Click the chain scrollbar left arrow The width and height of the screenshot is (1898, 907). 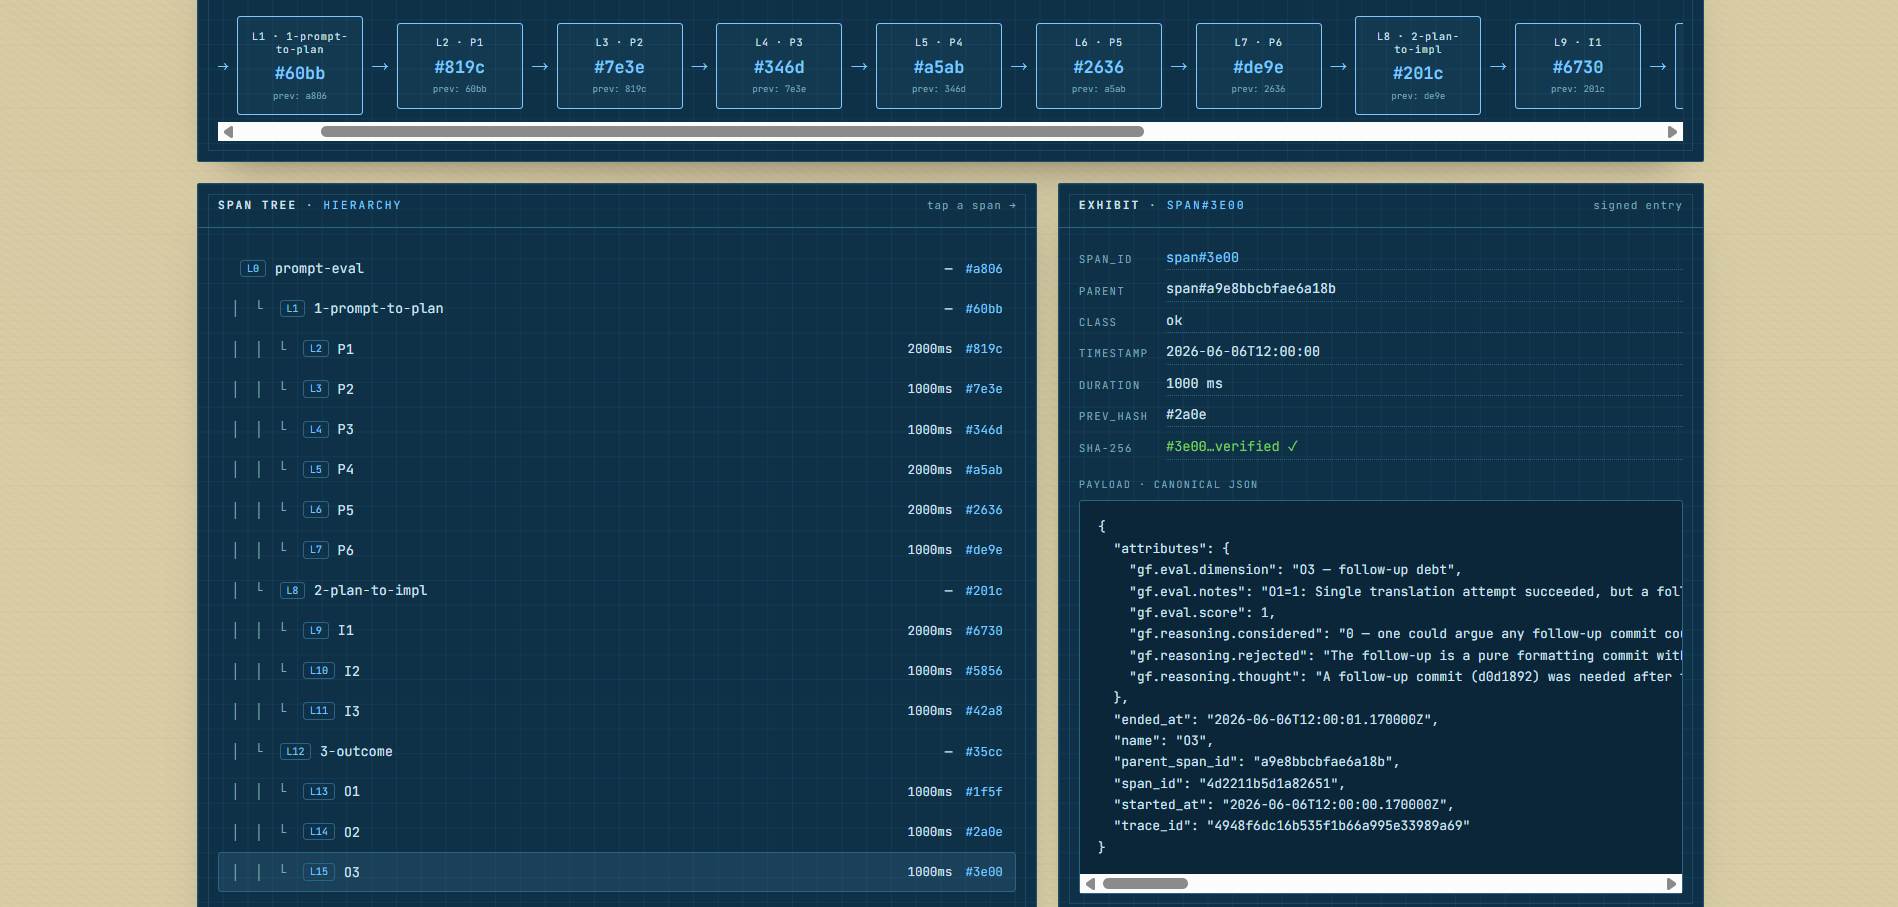point(228,132)
